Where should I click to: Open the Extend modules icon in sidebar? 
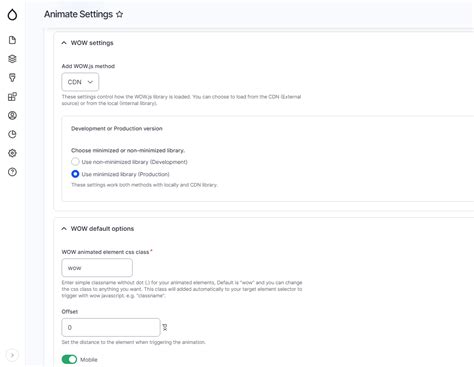12,97
